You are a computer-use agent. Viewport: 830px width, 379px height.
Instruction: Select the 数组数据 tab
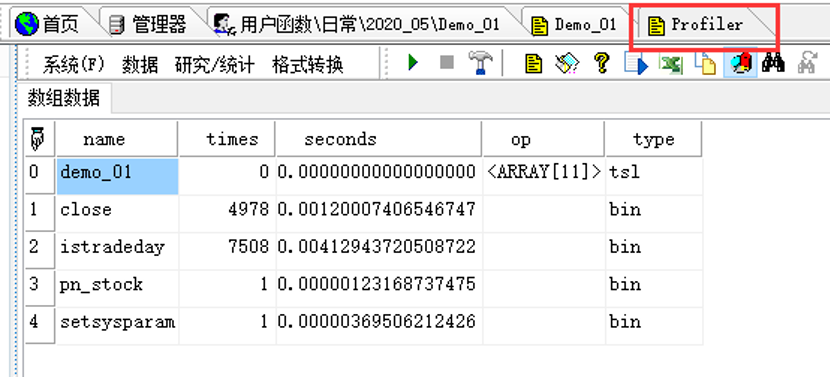[x=64, y=98]
